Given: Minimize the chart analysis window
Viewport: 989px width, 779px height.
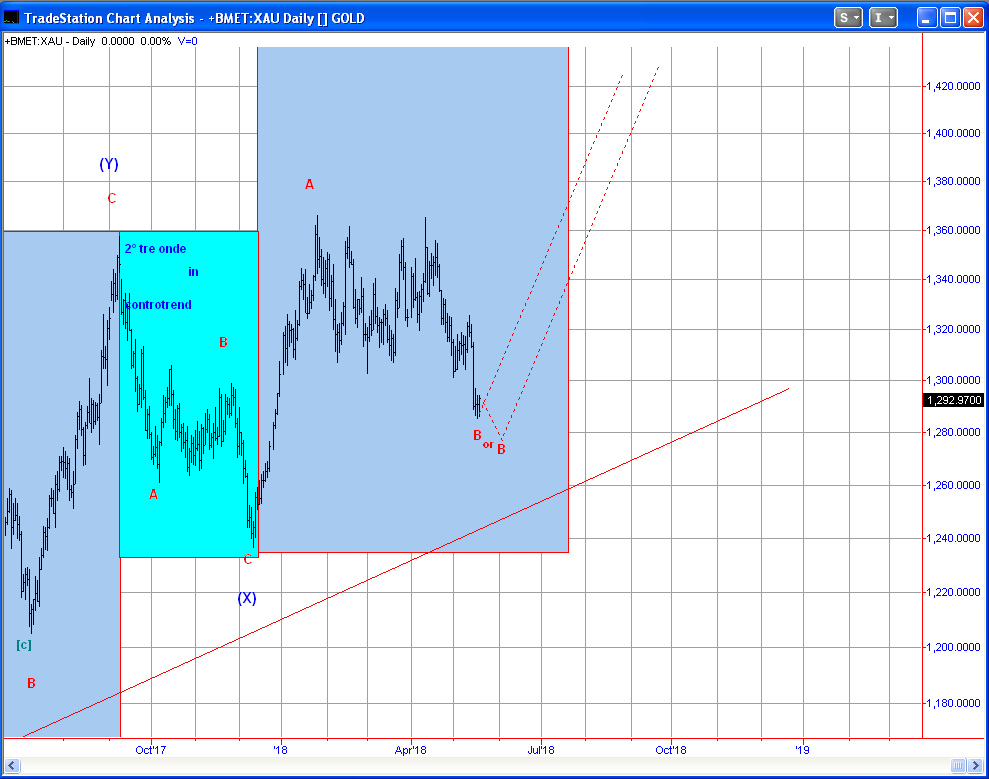Looking at the screenshot, I should (x=926, y=18).
